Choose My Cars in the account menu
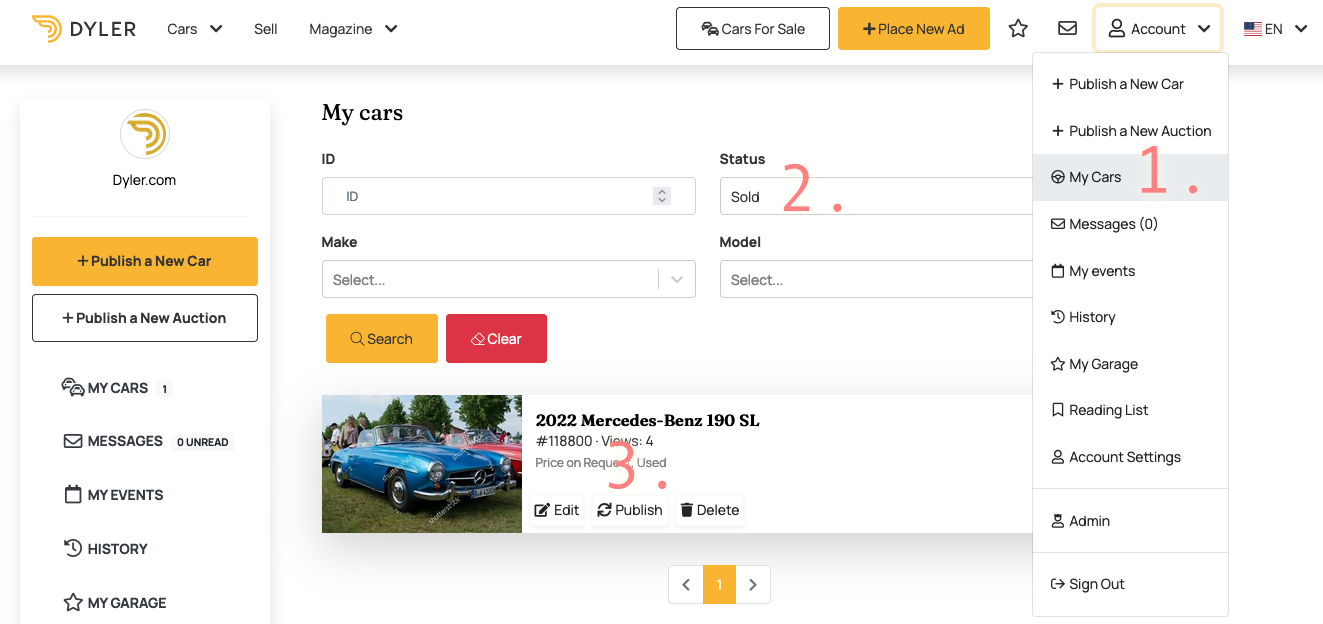 [x=1130, y=177]
